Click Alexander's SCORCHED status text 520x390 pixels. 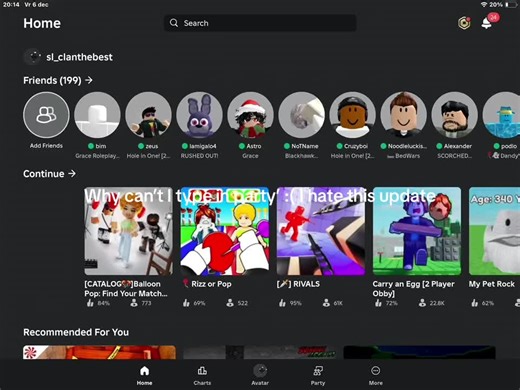coord(454,156)
